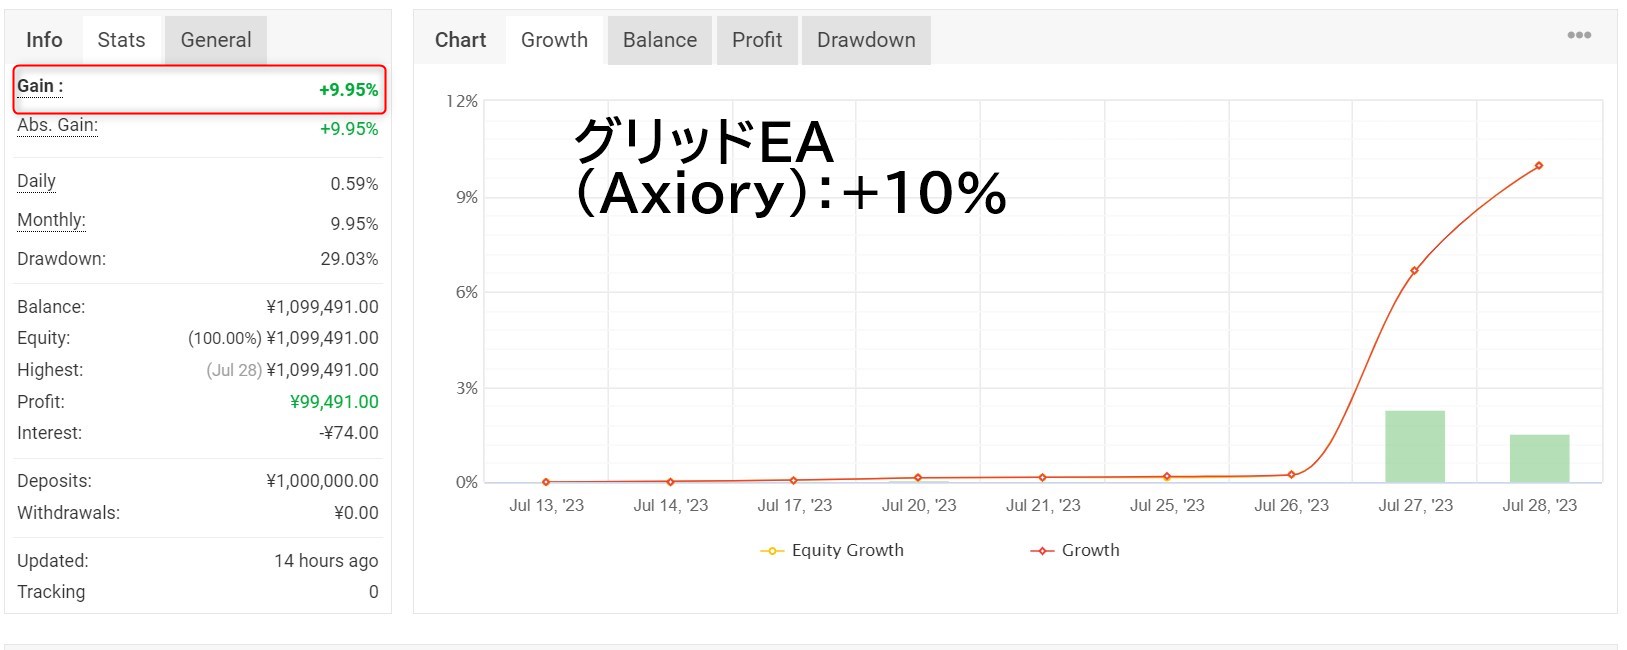Select the Growth chart tab
The height and width of the screenshot is (650, 1627).
pos(554,40)
